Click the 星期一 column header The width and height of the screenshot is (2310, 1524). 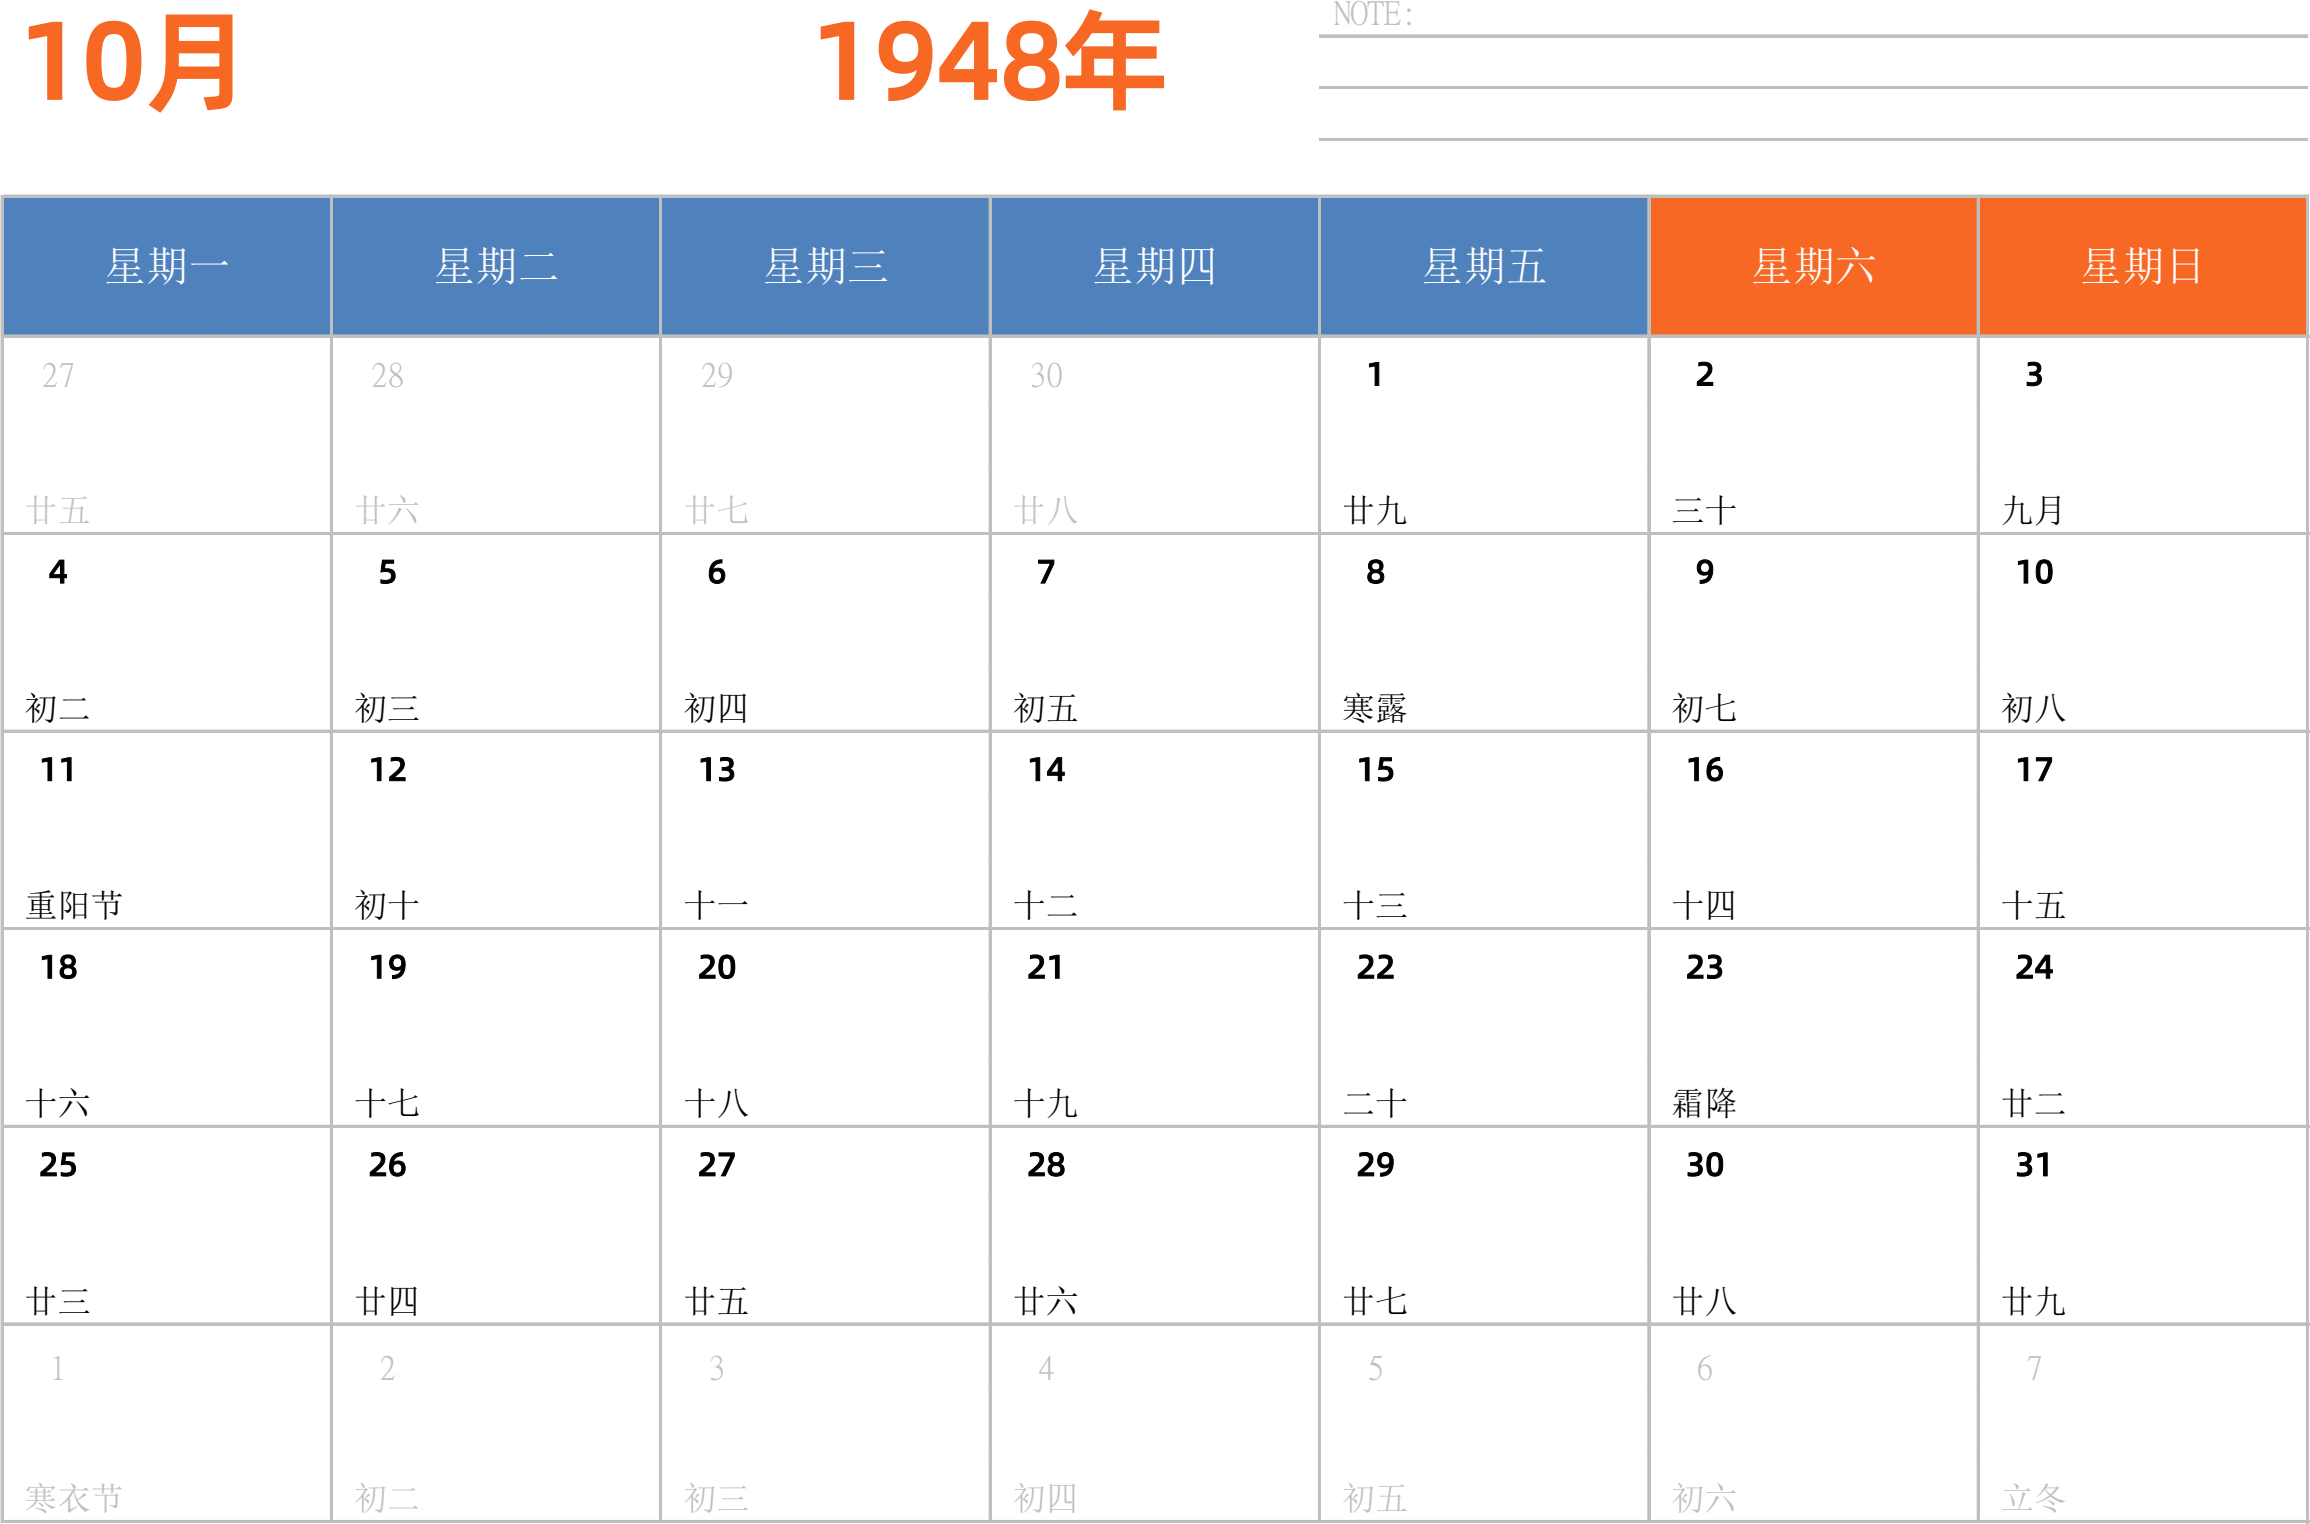tap(167, 266)
